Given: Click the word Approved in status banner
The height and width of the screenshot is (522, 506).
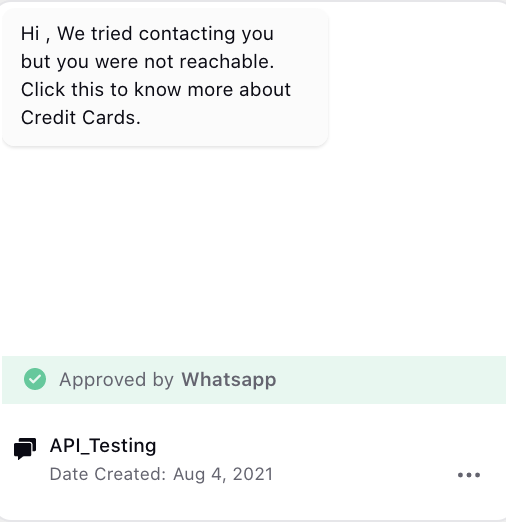Looking at the screenshot, I should [x=103, y=380].
